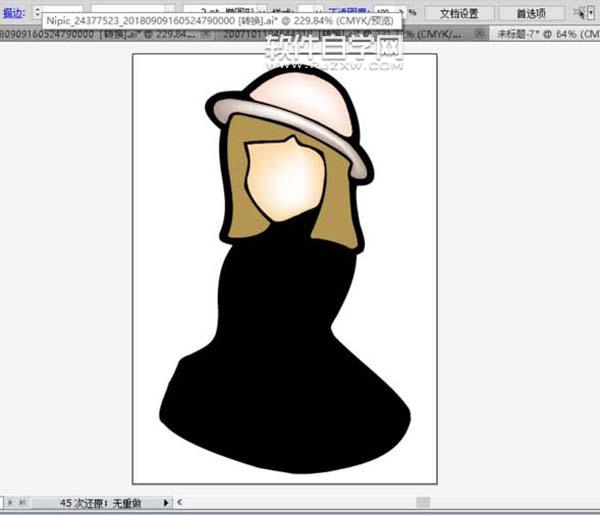Screen dimensions: 600x515
Task: Open the select similar options arrow
Action: (x=591, y=13)
